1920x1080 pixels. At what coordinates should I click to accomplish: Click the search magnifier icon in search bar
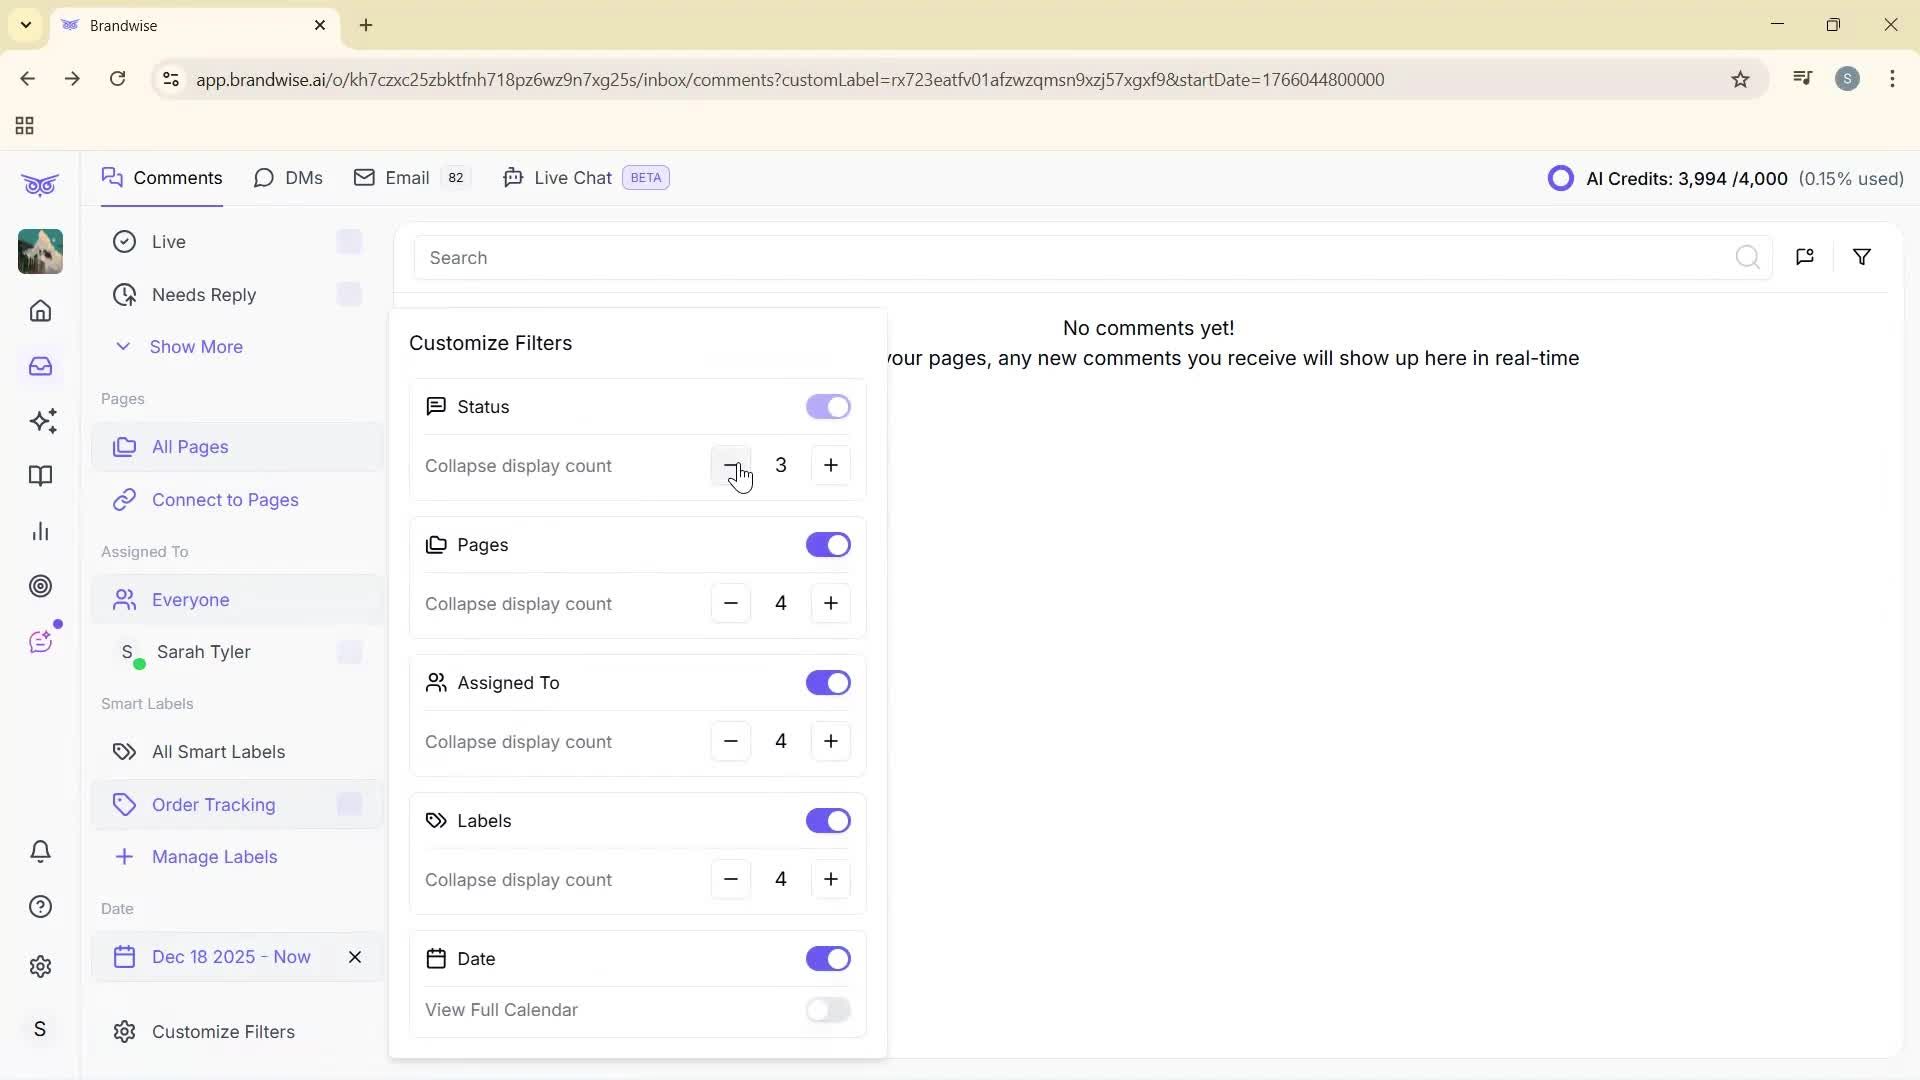click(1747, 257)
